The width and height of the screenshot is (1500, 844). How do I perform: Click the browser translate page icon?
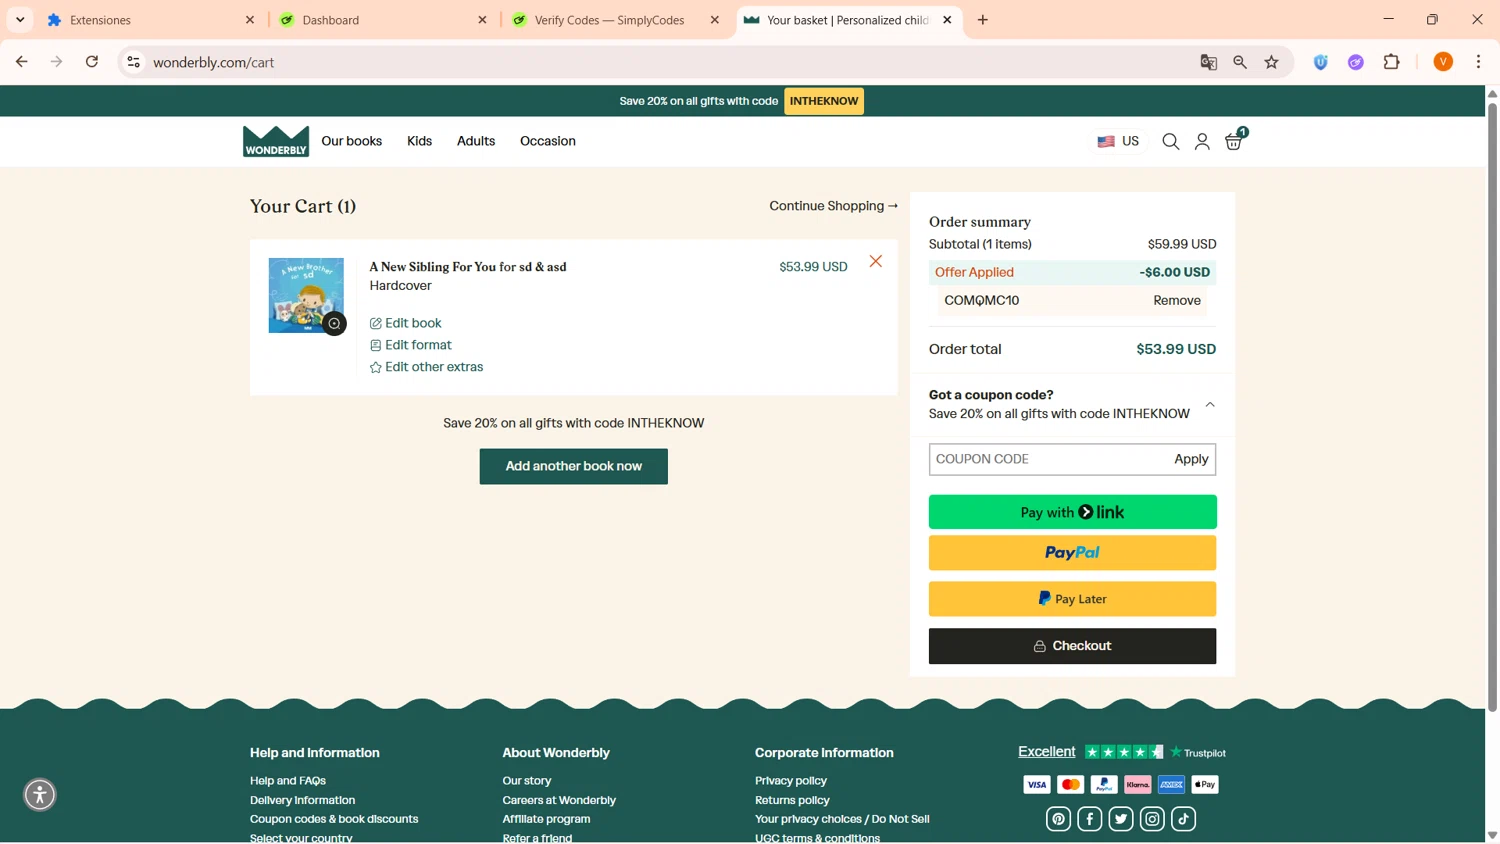tap(1209, 62)
